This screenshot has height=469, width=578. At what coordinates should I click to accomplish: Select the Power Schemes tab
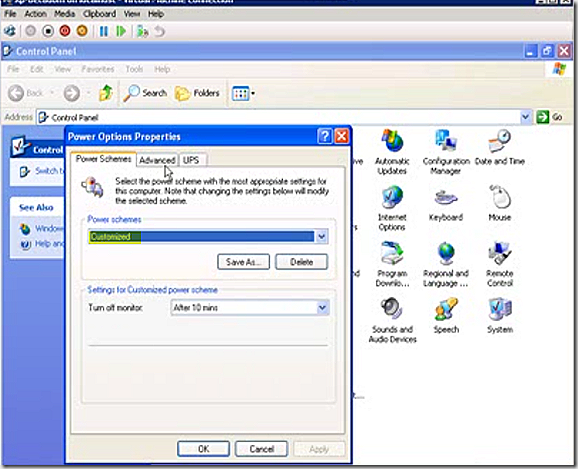(x=104, y=159)
